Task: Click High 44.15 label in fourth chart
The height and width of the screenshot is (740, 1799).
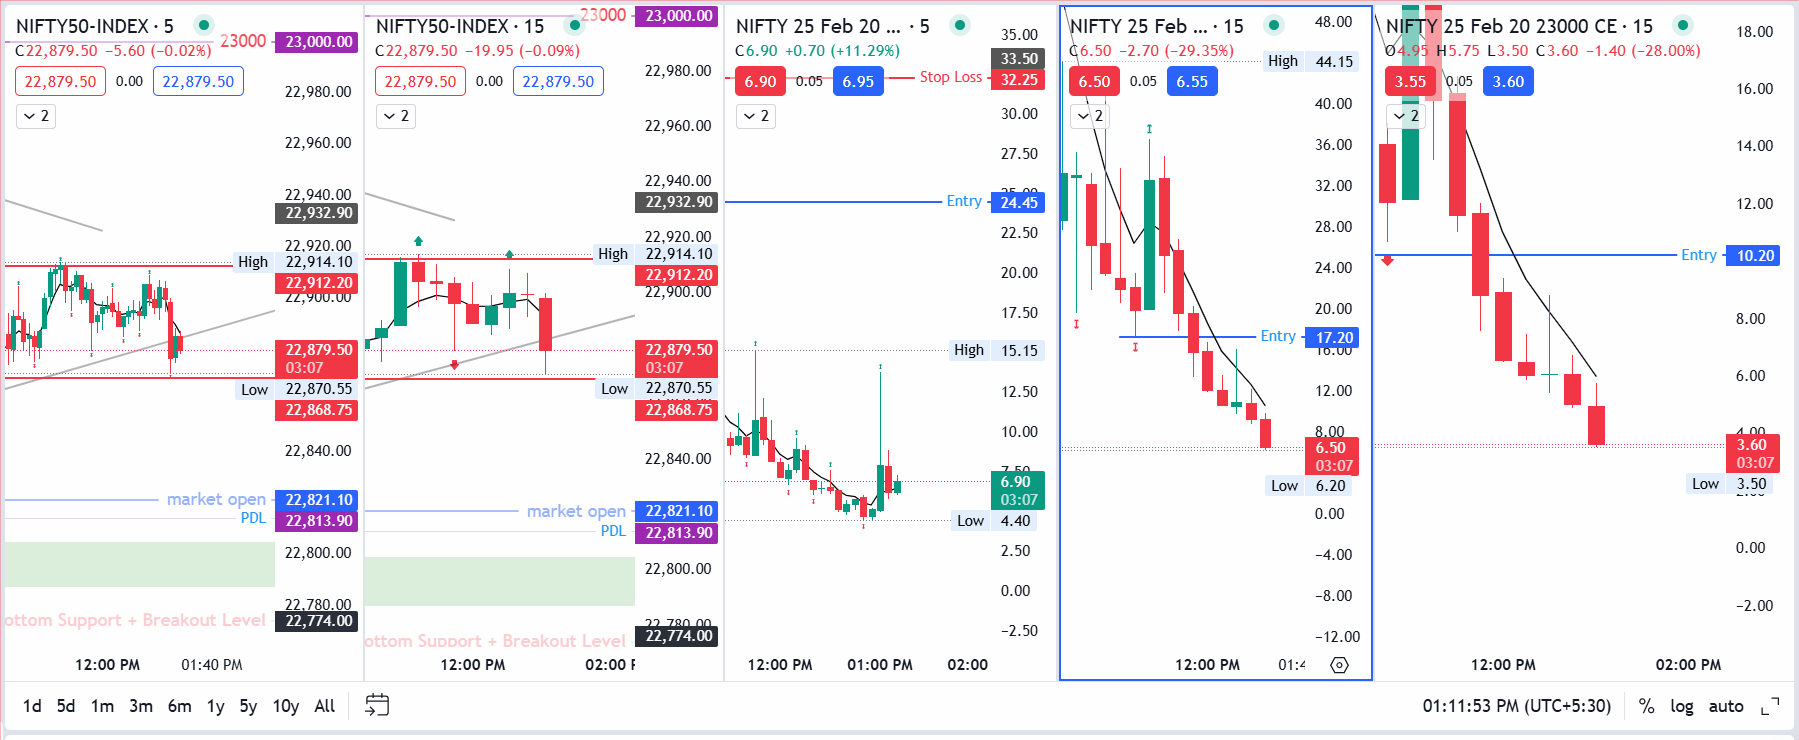Action: [x=1311, y=61]
